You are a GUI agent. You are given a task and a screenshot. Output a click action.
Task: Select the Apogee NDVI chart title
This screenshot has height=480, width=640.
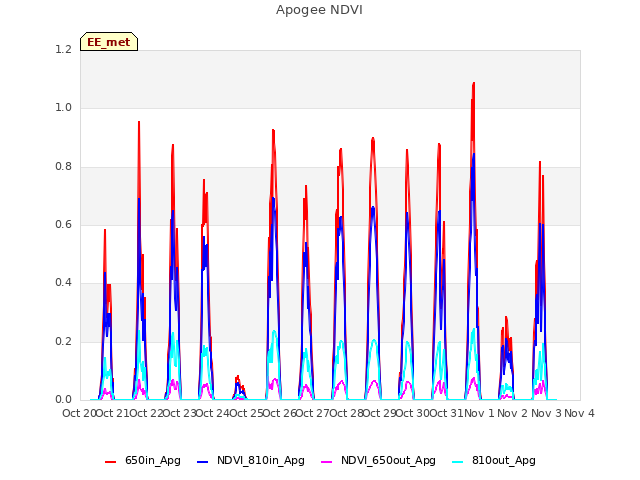(x=319, y=9)
